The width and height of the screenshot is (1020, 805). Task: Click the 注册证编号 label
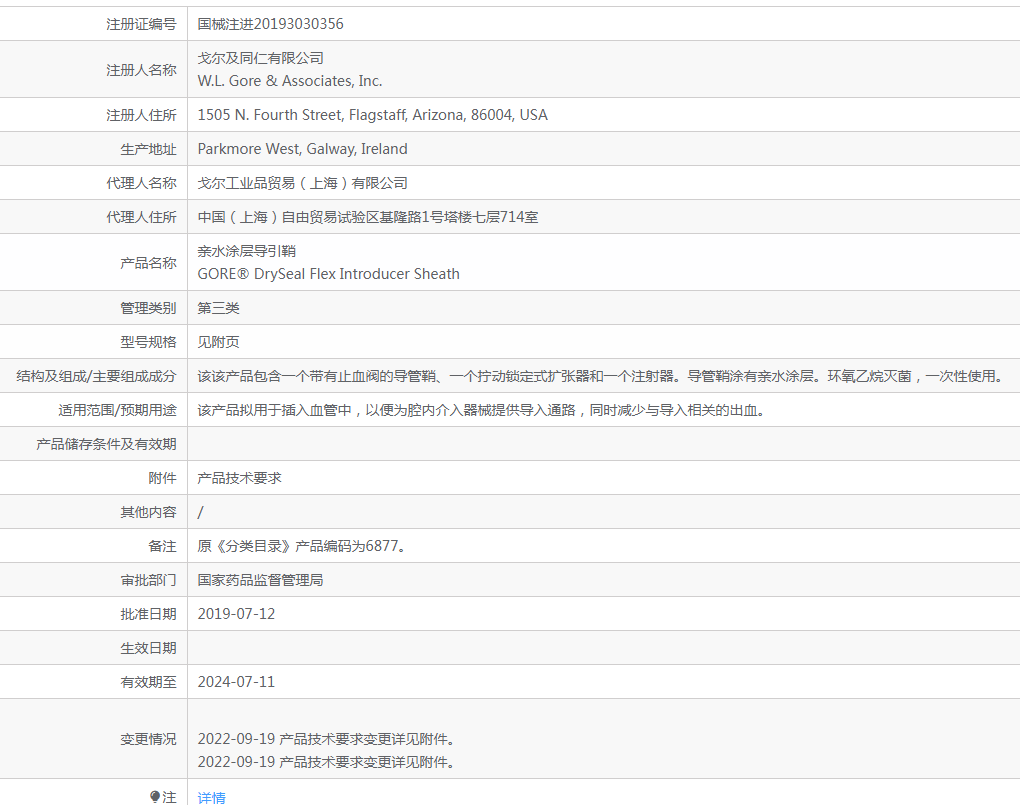[x=141, y=24]
